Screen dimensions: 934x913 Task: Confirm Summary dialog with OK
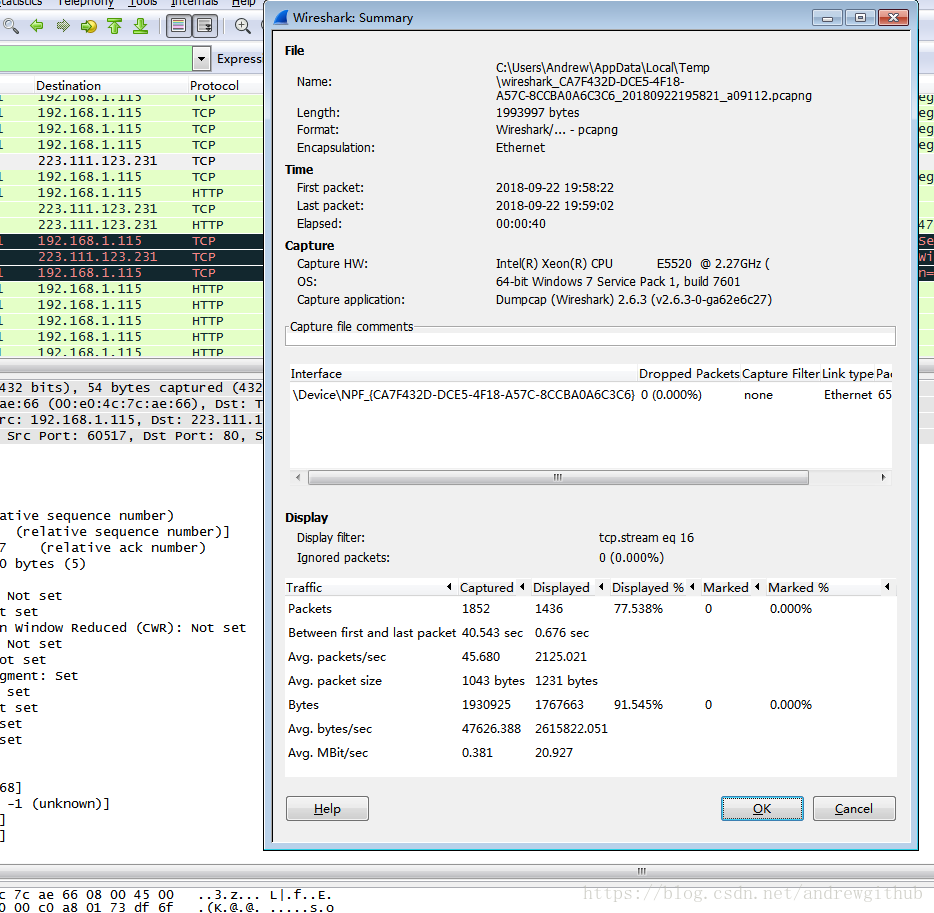coord(762,808)
